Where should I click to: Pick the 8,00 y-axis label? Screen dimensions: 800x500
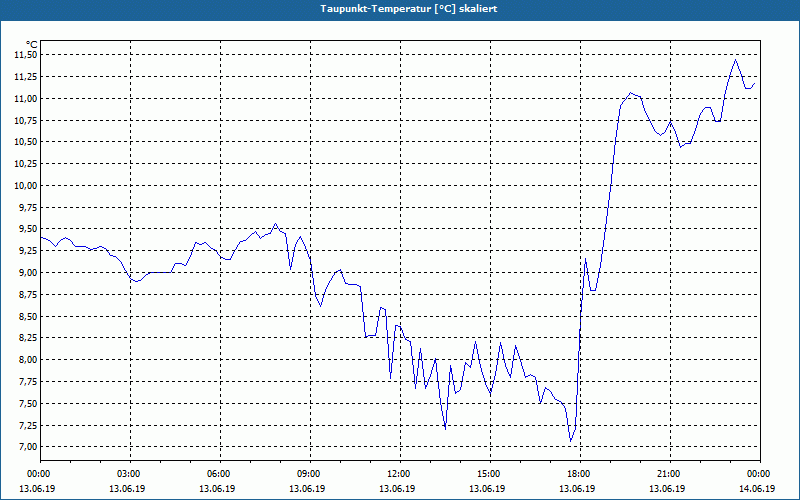coord(27,360)
